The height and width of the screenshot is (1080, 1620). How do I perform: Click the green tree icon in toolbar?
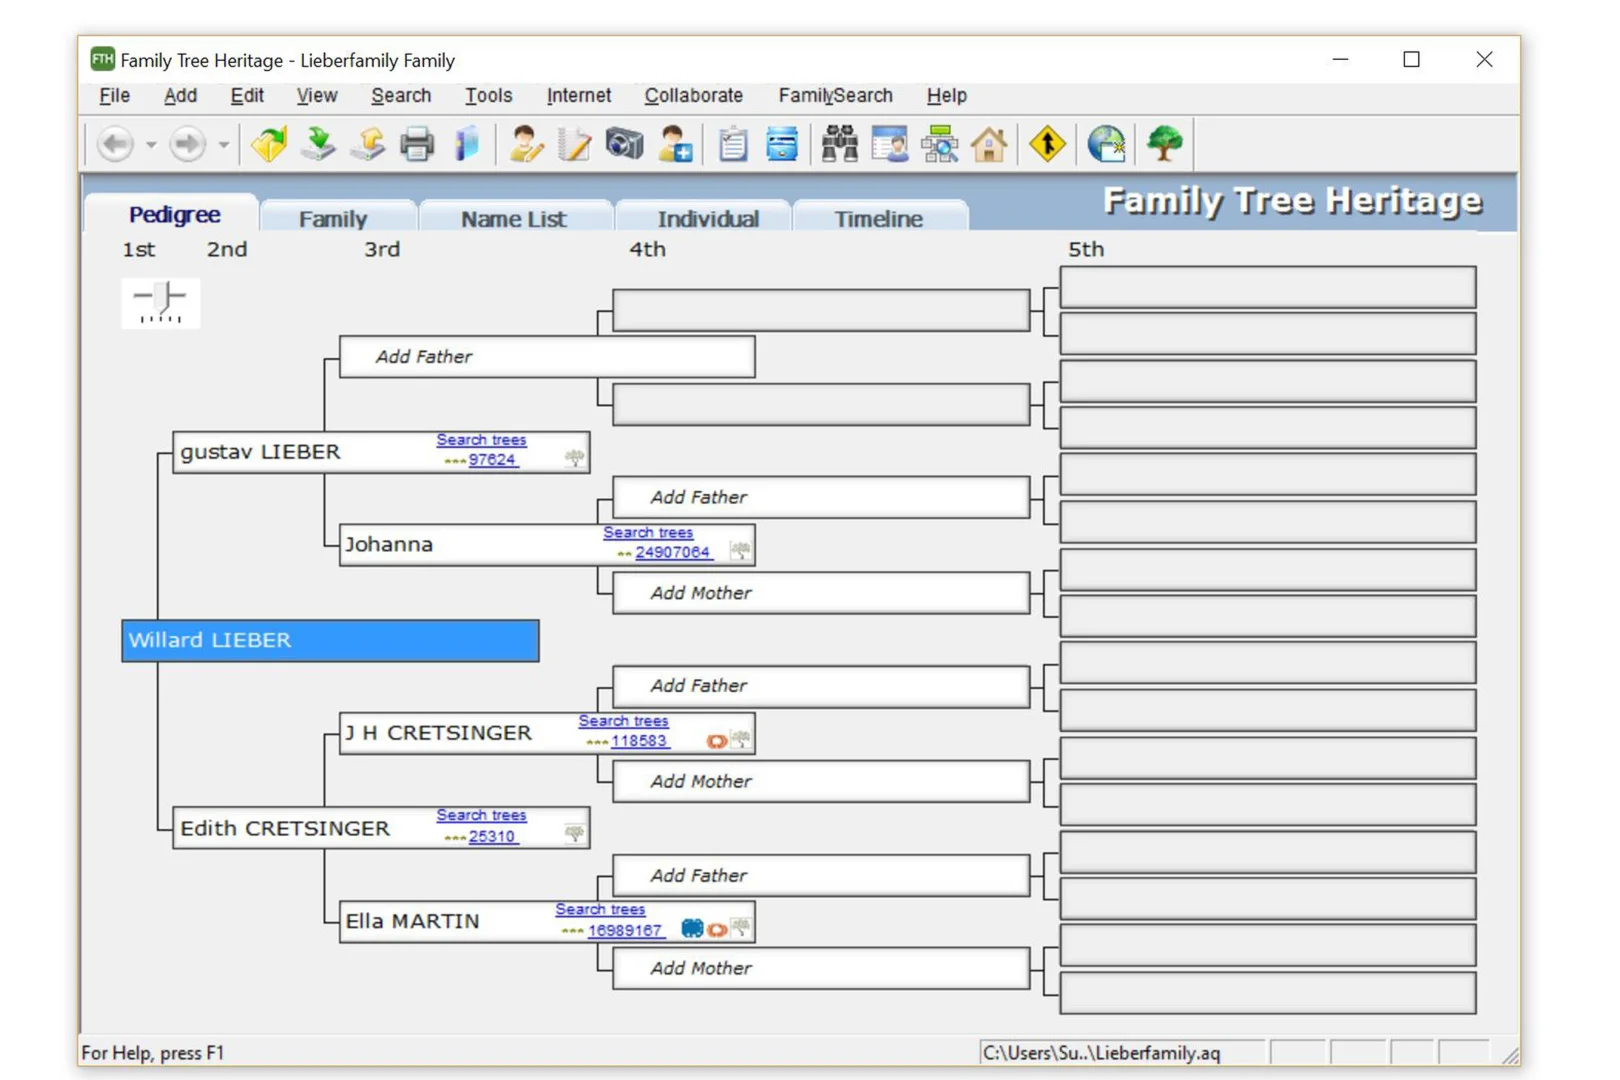pyautogui.click(x=1164, y=145)
